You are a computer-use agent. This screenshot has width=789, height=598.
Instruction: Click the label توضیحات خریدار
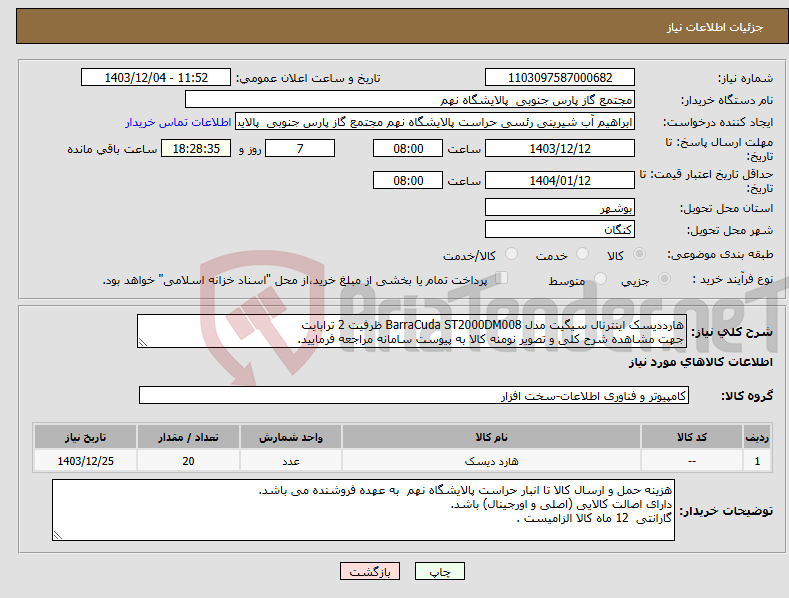(726, 511)
